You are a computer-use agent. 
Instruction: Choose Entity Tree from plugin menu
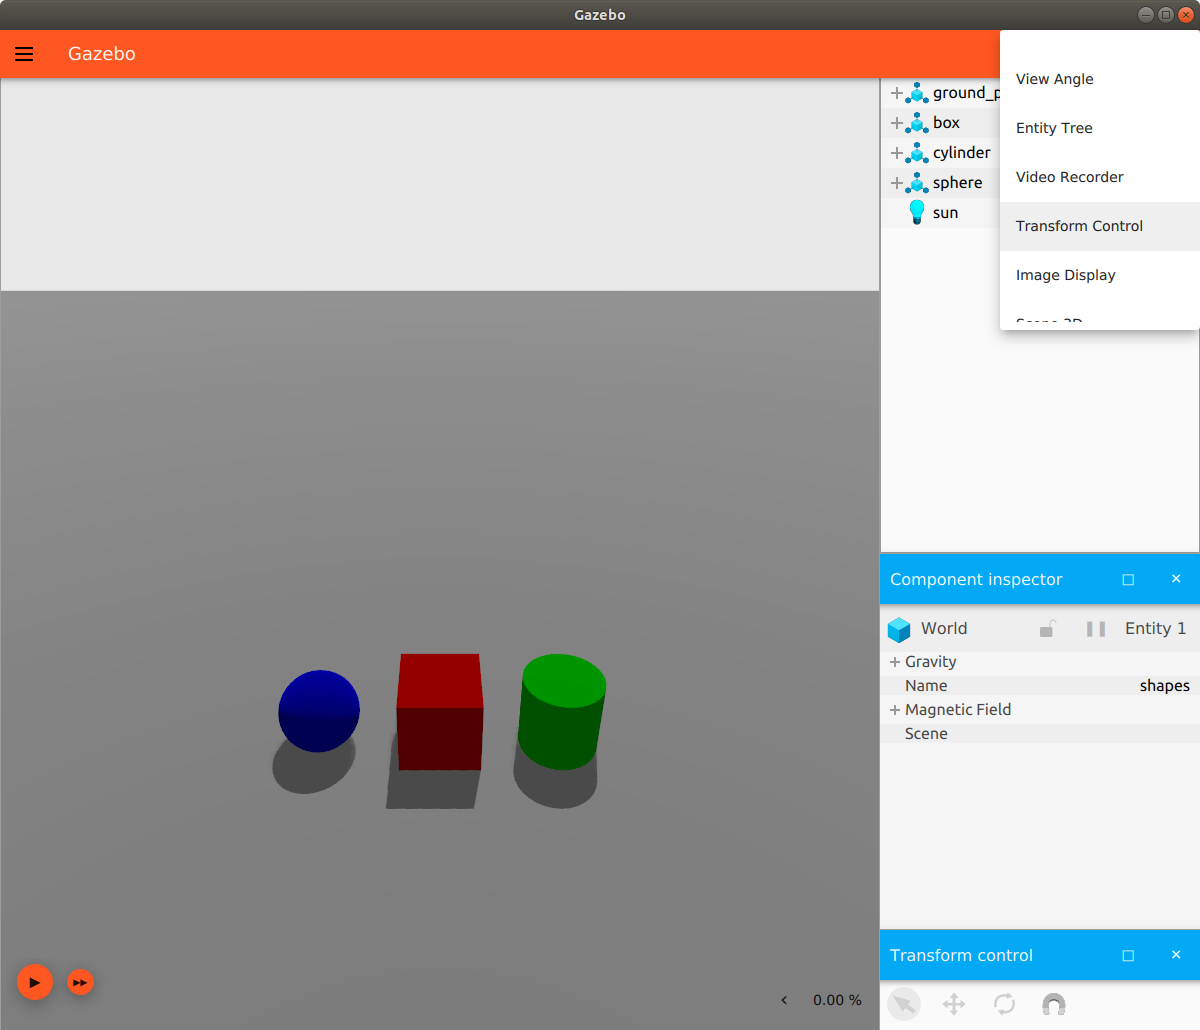click(1100, 128)
